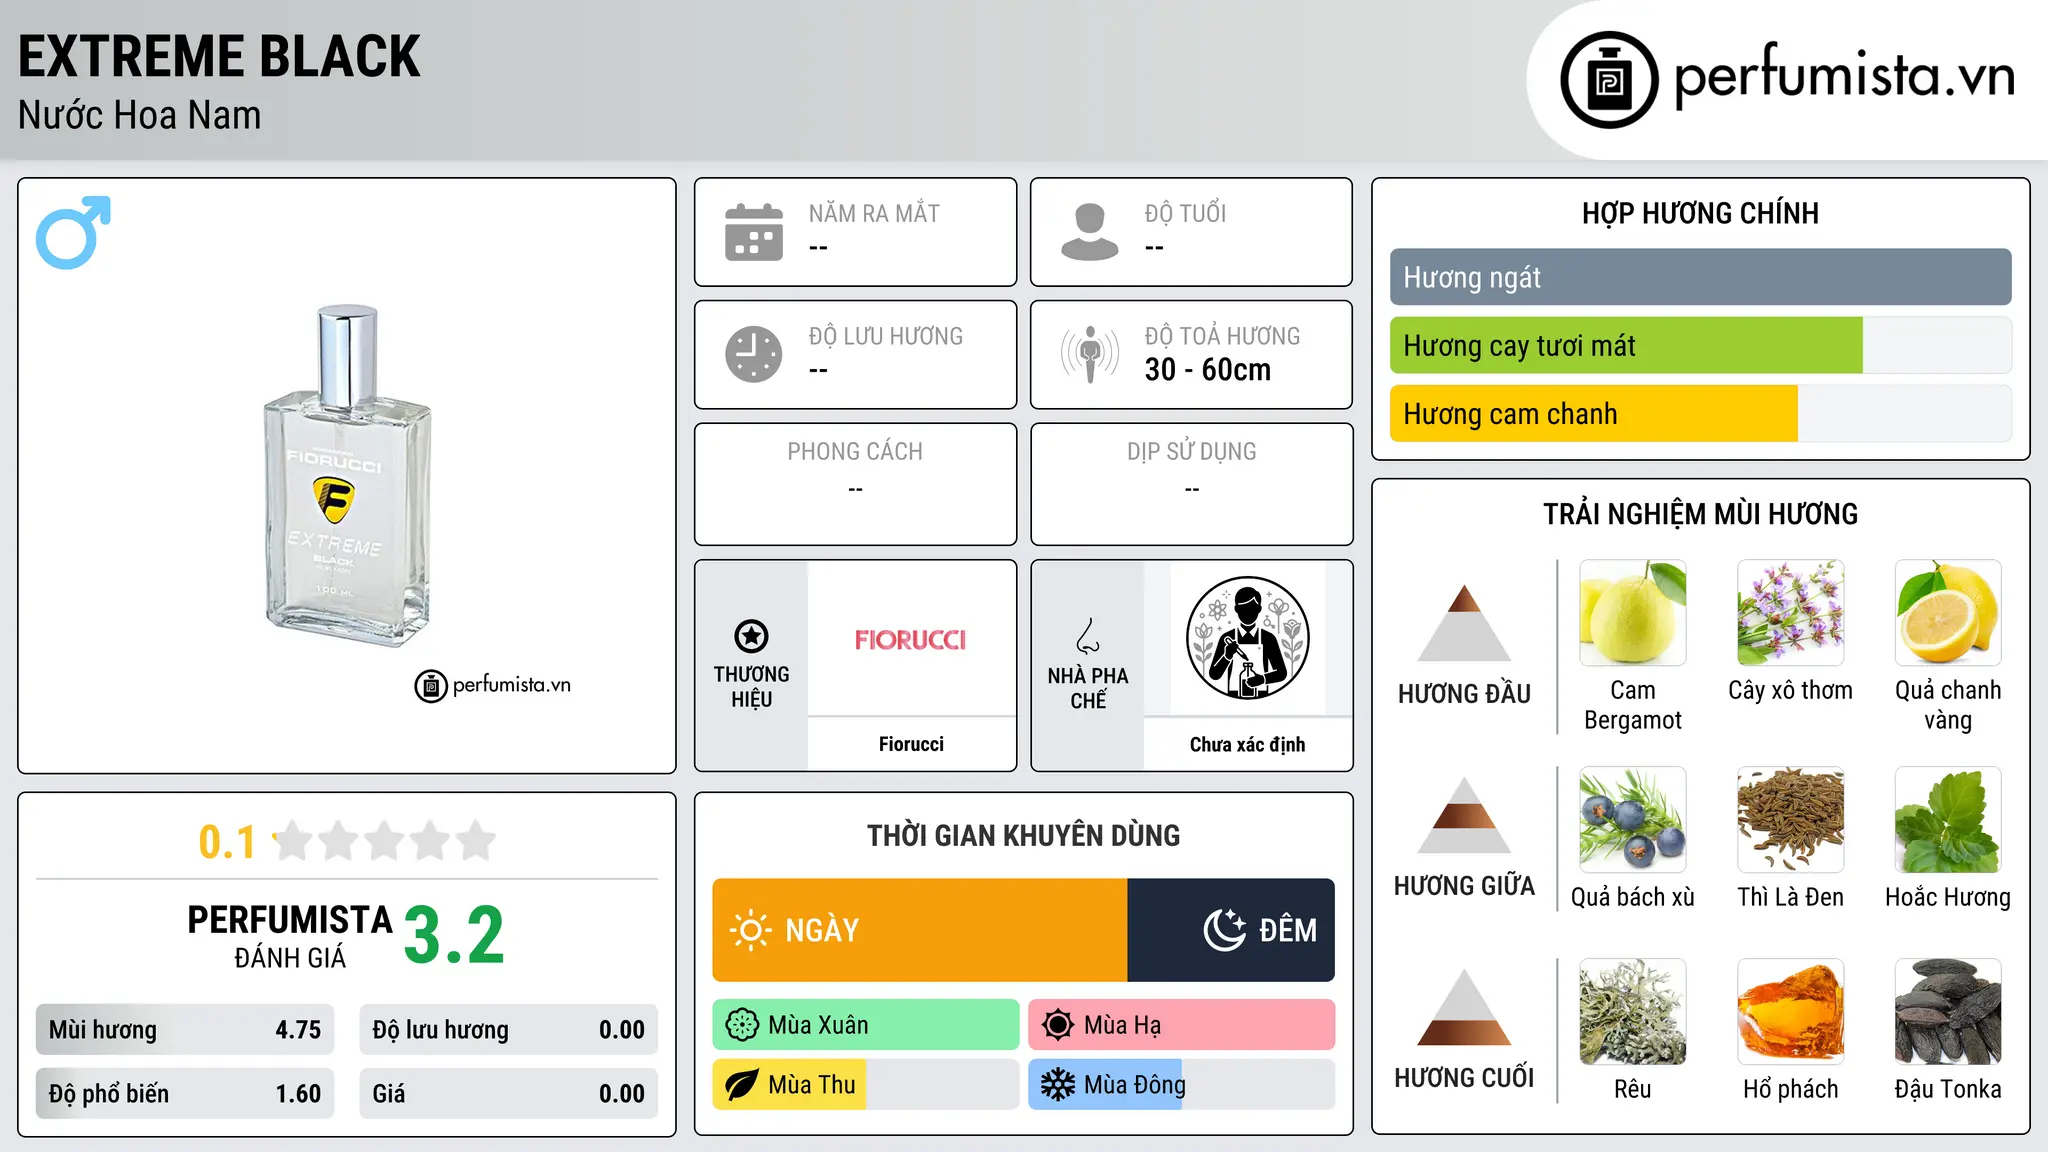Click the blue male gender symbol
This screenshot has height=1152, width=2048.
[x=73, y=232]
